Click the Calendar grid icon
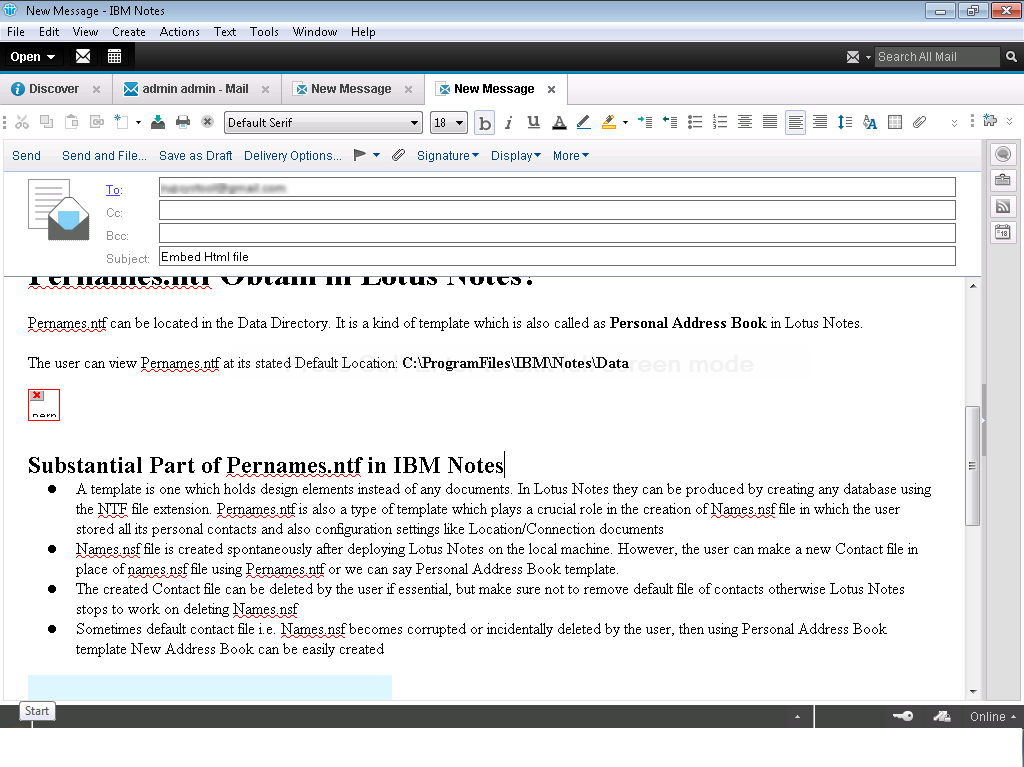The height and width of the screenshot is (767, 1024). pyautogui.click(x=114, y=57)
